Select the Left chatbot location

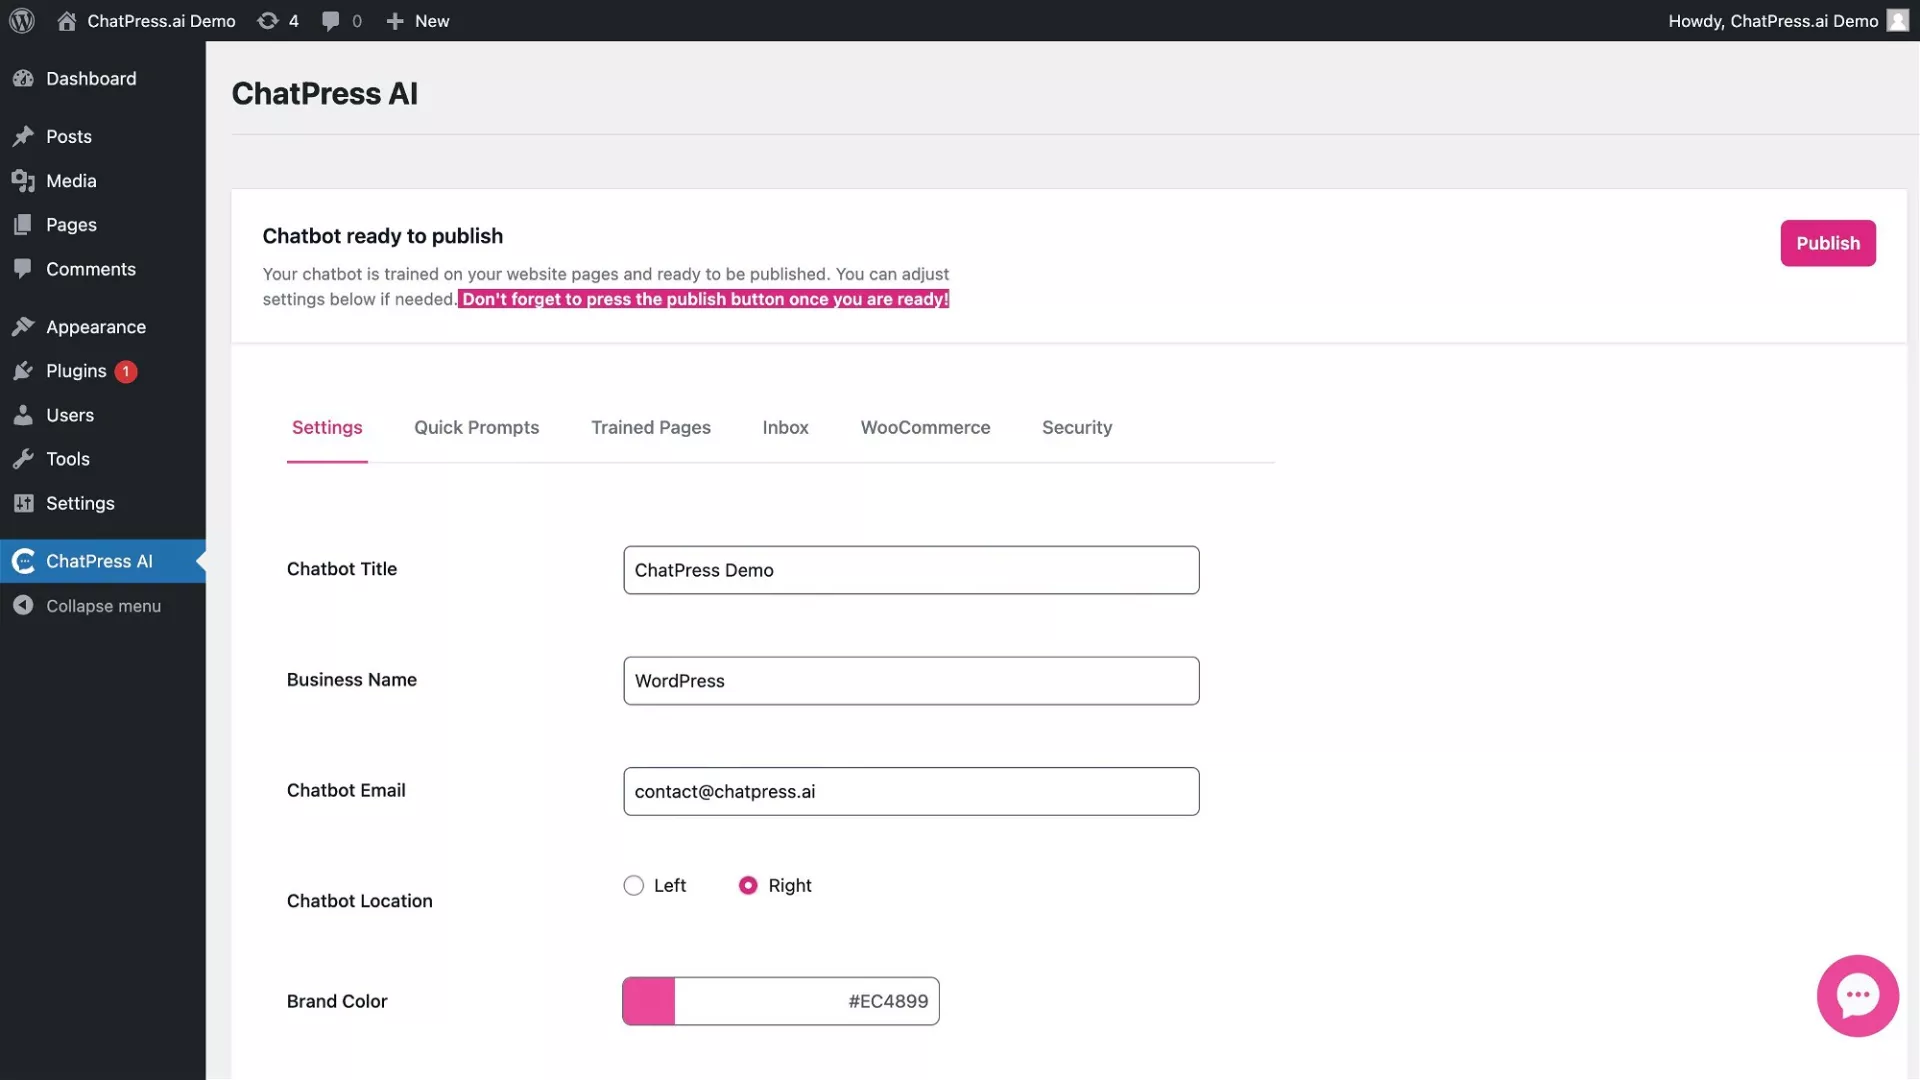coord(633,885)
